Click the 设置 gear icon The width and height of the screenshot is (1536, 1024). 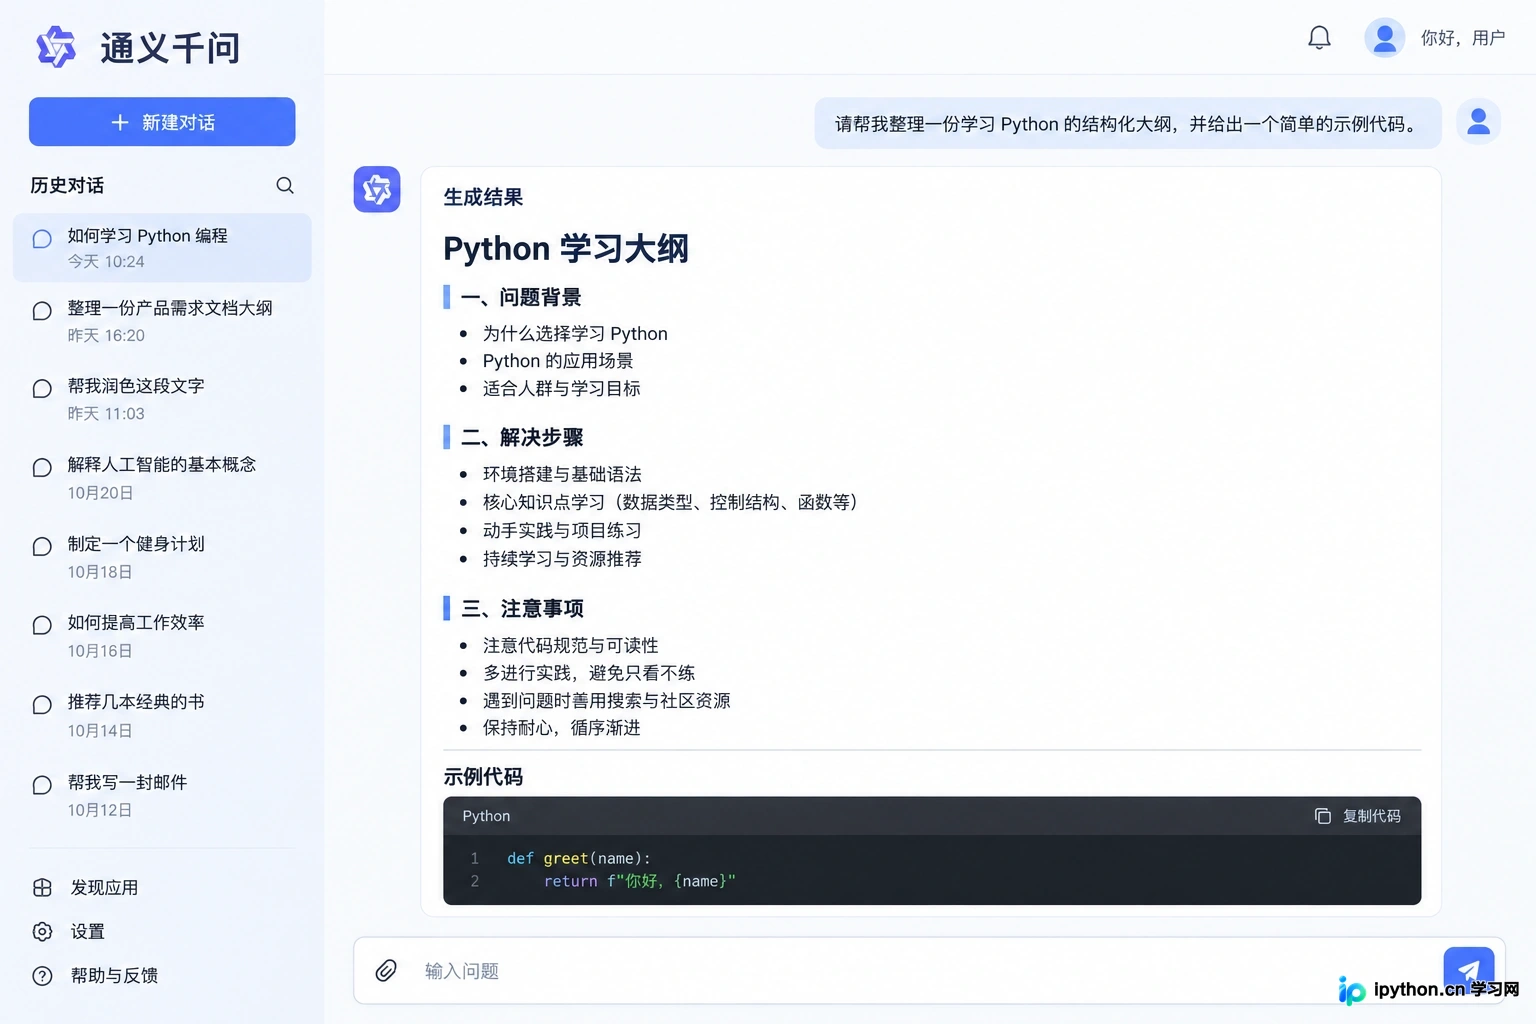(x=42, y=932)
